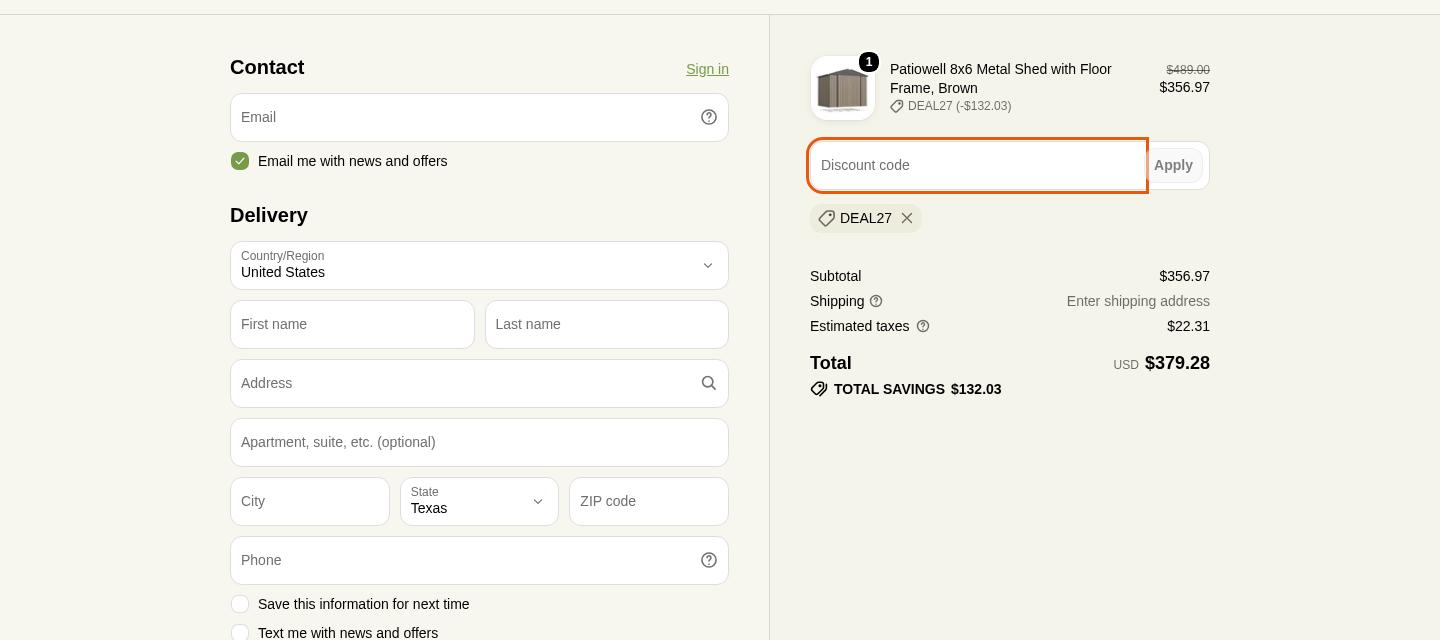Image resolution: width=1440 pixels, height=640 pixels.
Task: Uncheck Email me with news and offers
Action: pos(240,161)
